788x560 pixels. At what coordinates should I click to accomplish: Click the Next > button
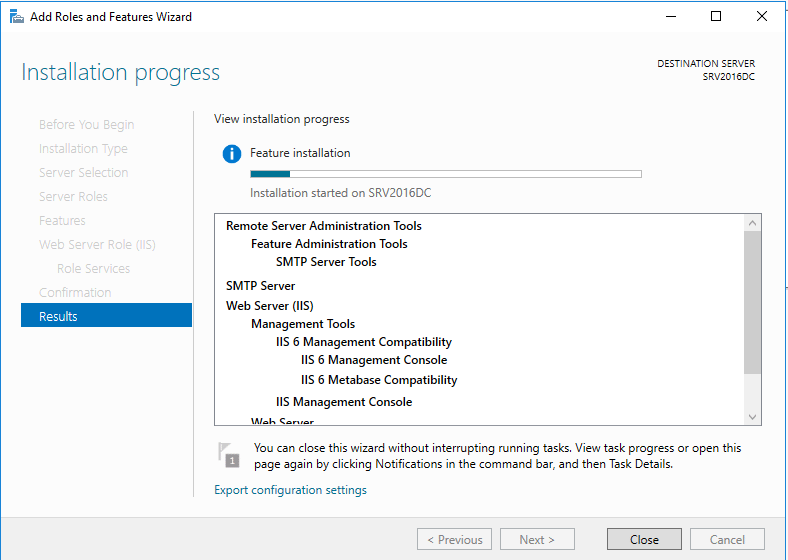pyautogui.click(x=537, y=539)
